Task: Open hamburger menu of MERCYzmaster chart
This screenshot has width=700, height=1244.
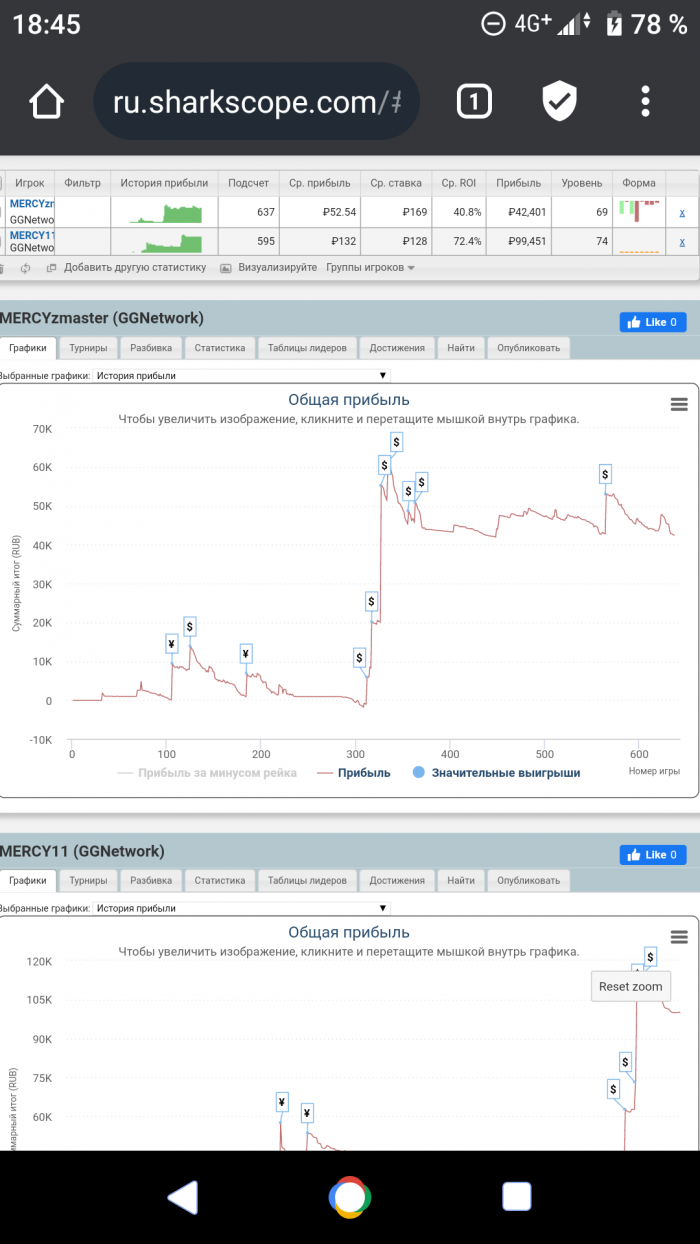Action: click(679, 404)
